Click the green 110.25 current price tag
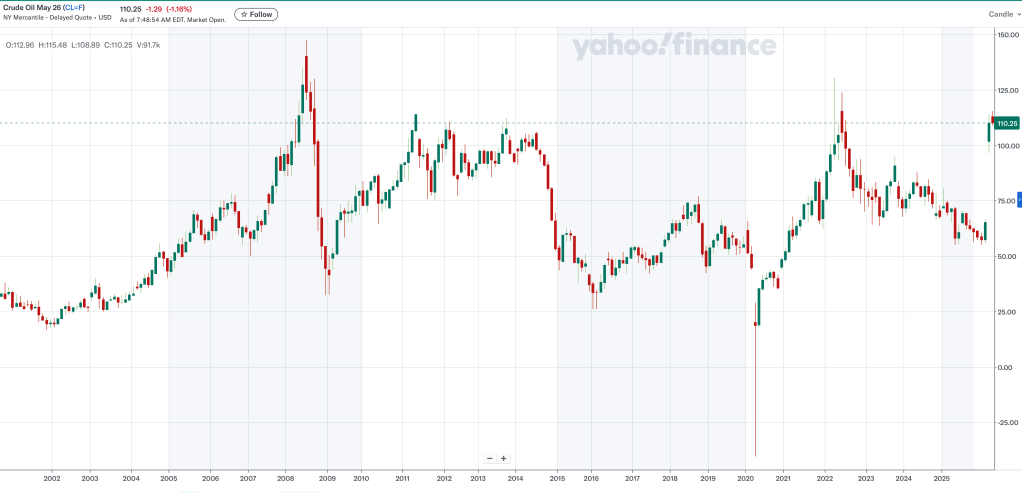The width and height of the screenshot is (1022, 493). click(1007, 123)
